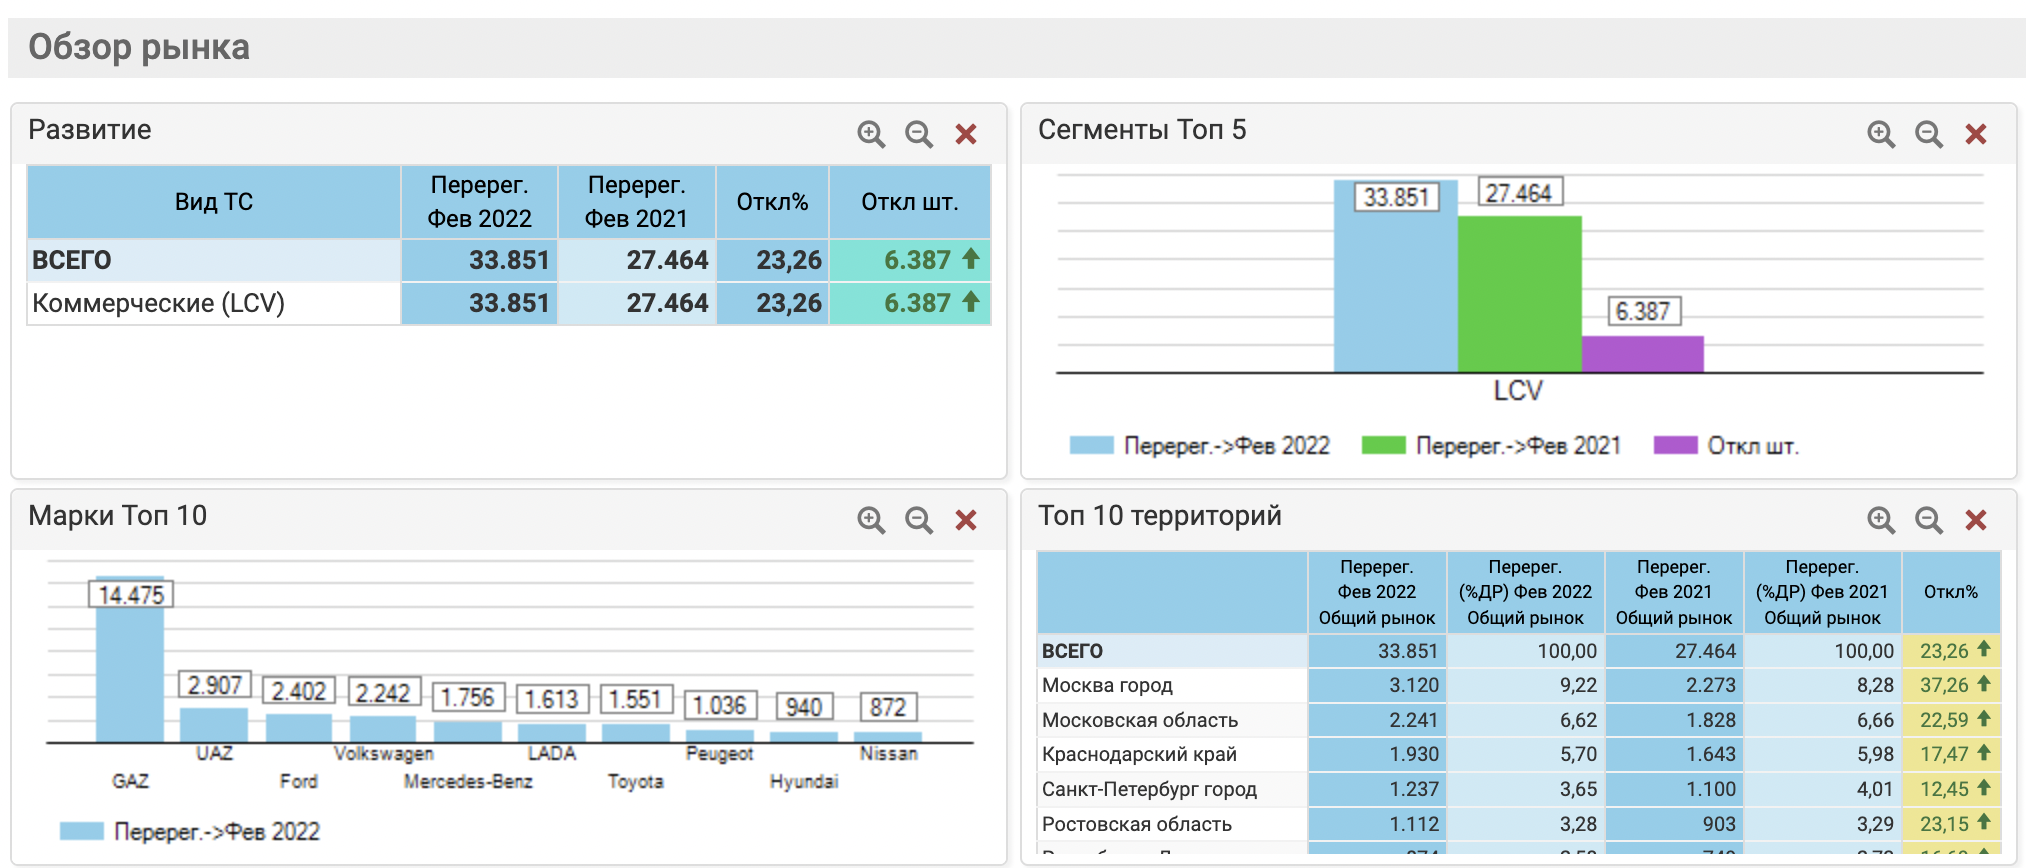Viewport: 2026px width, 868px height.
Task: Close the Топ 10 территорий panel
Action: click(1976, 520)
